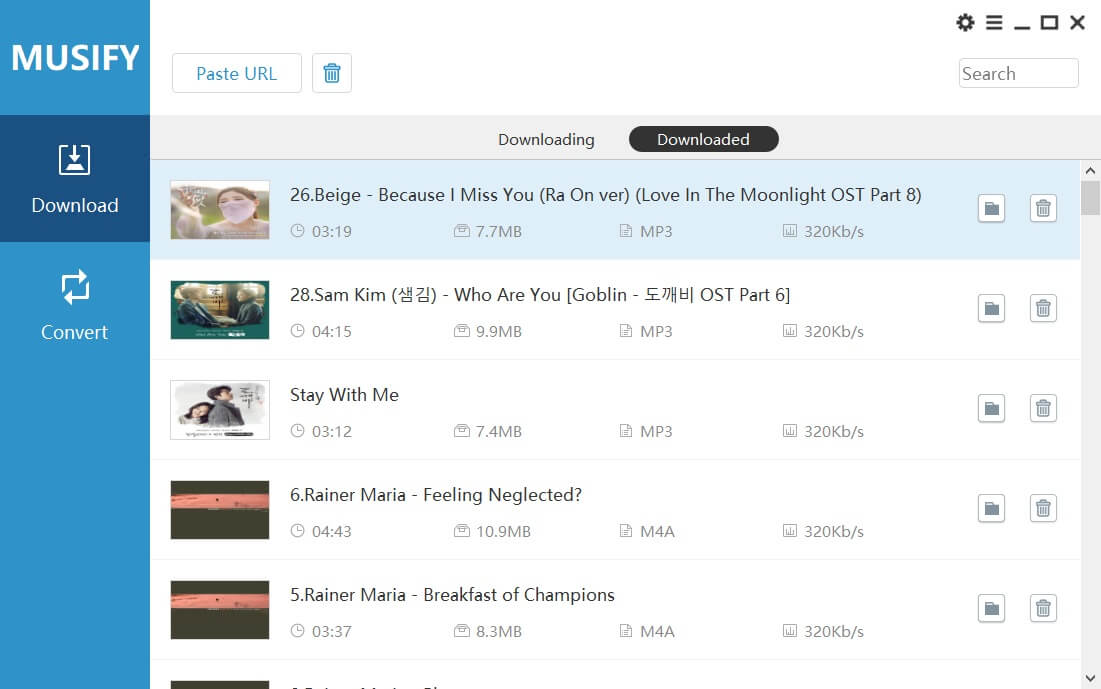Click the scrollbar up arrow

pyautogui.click(x=1090, y=170)
